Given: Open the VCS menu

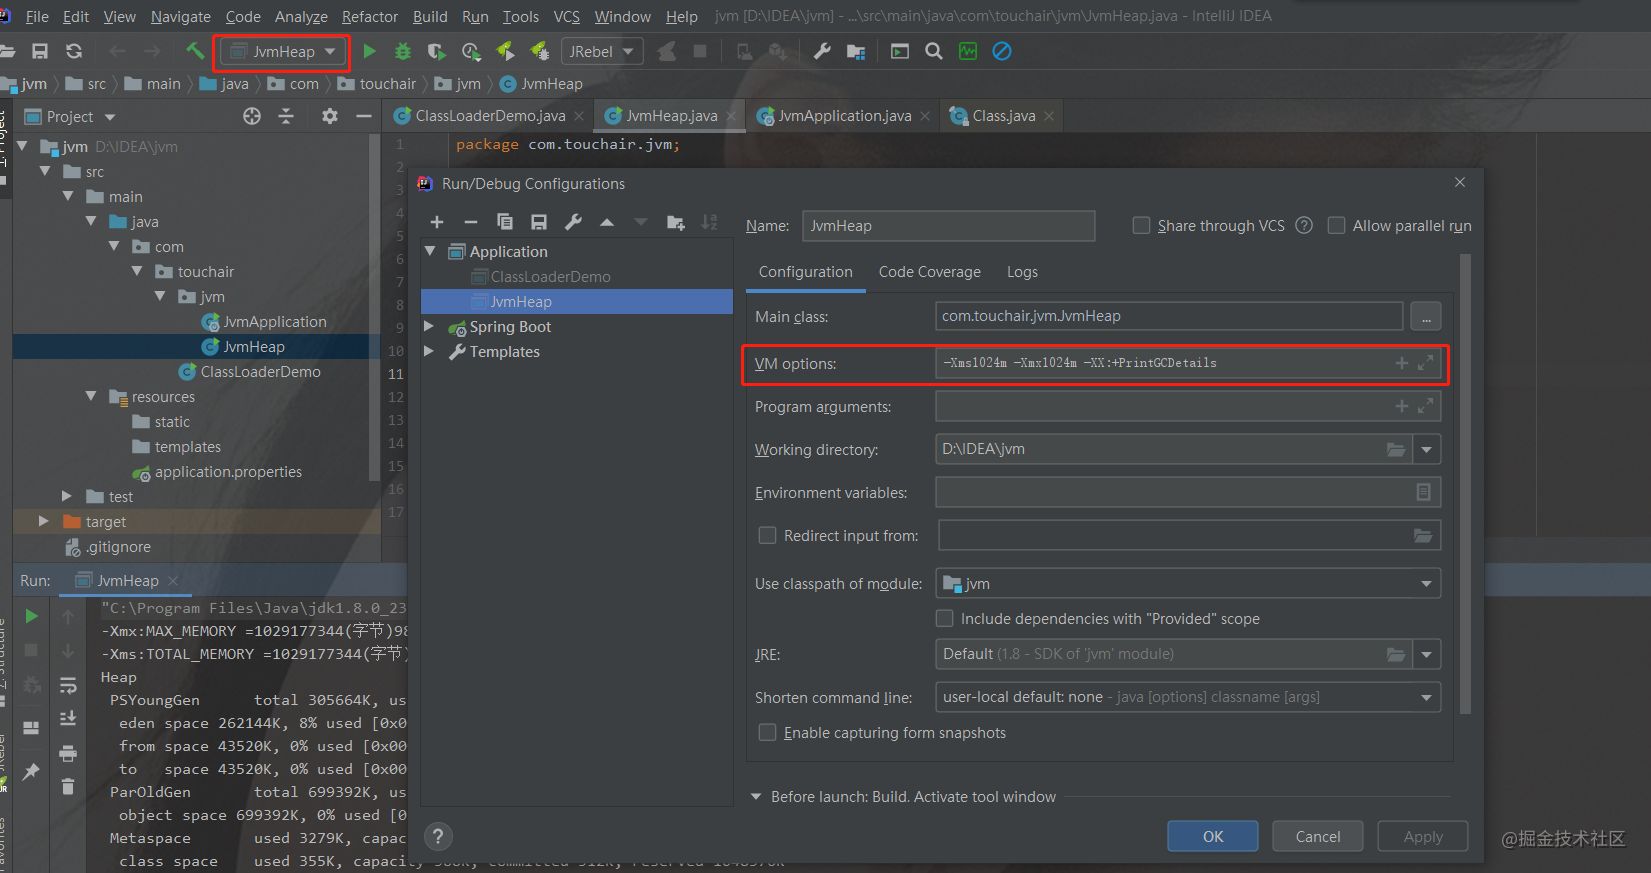Looking at the screenshot, I should pyautogui.click(x=567, y=16).
